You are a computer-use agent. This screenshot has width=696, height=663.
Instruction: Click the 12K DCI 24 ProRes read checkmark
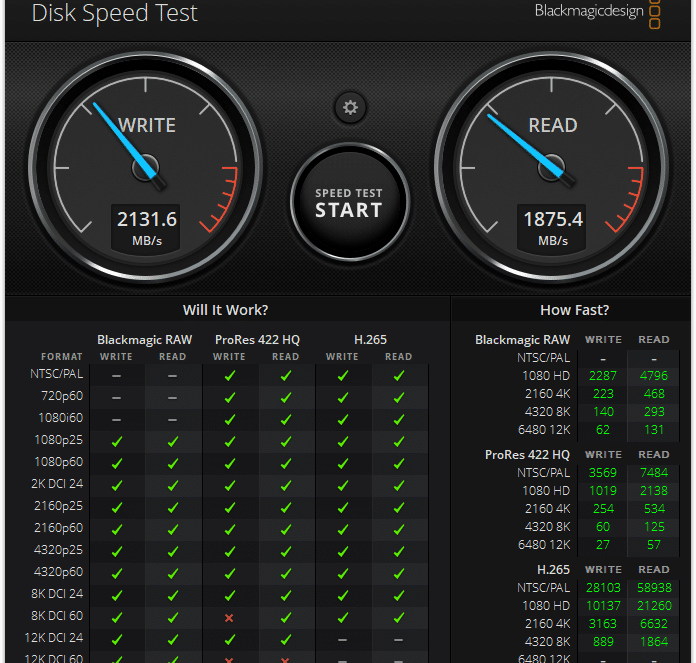[286, 639]
